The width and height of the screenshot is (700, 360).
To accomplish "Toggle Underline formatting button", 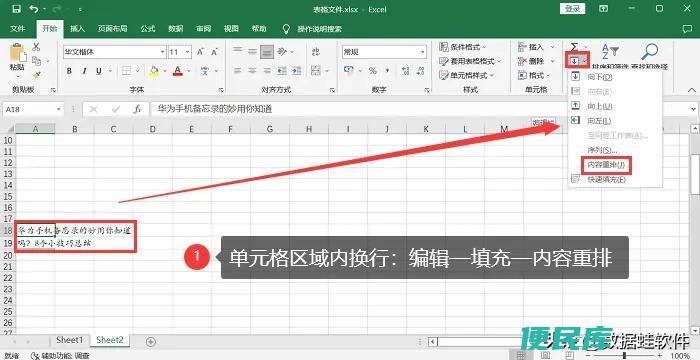I will click(99, 71).
